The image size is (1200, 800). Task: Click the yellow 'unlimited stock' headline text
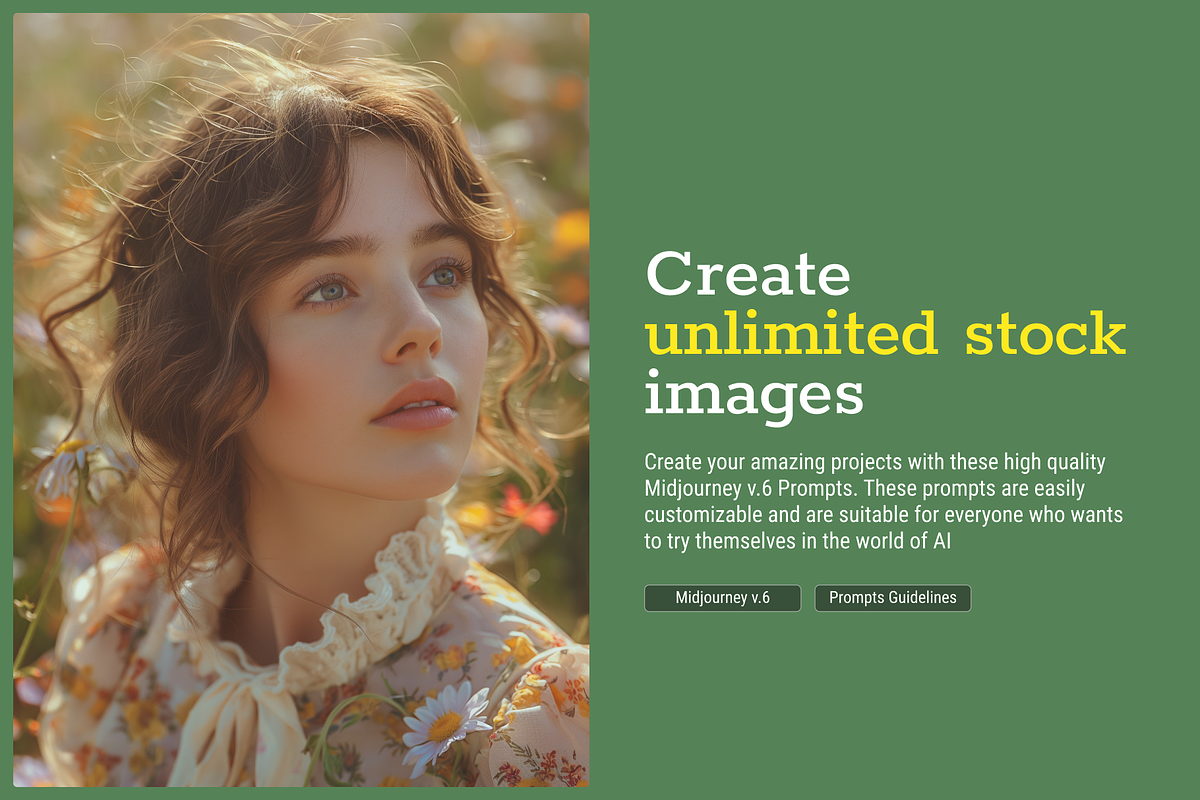[886, 334]
